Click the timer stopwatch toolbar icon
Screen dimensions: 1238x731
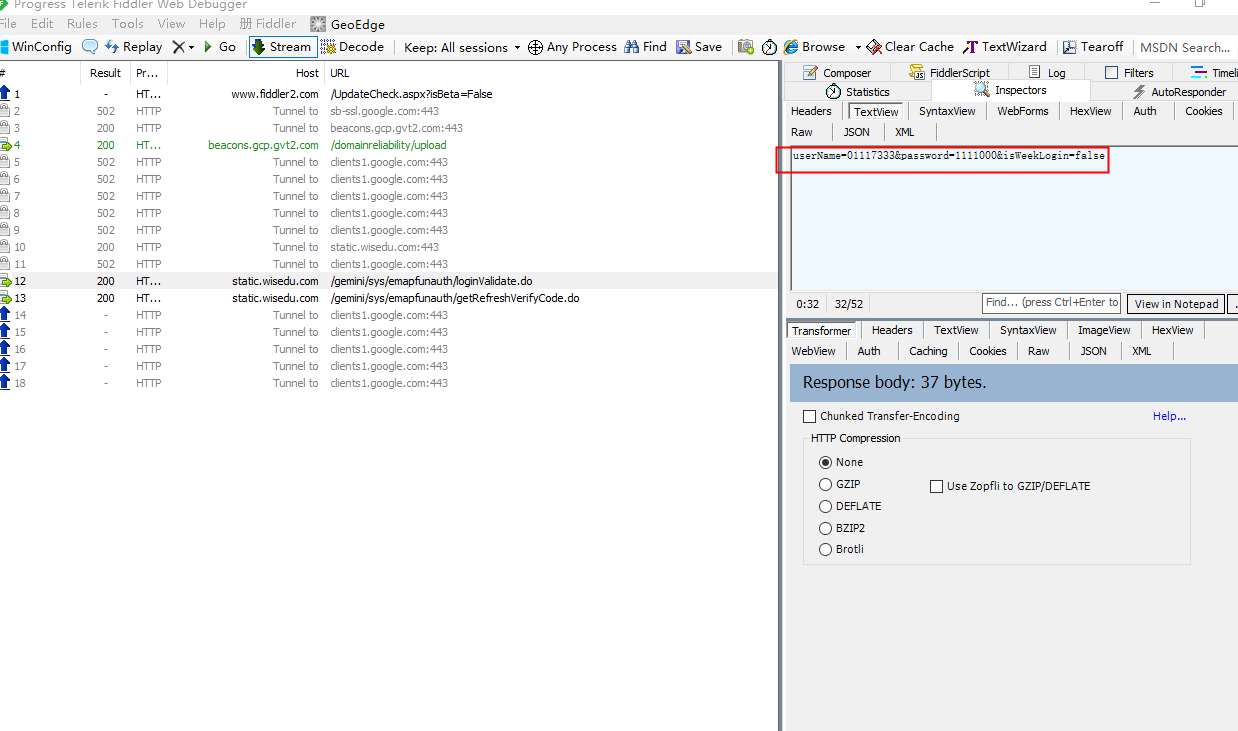(769, 47)
